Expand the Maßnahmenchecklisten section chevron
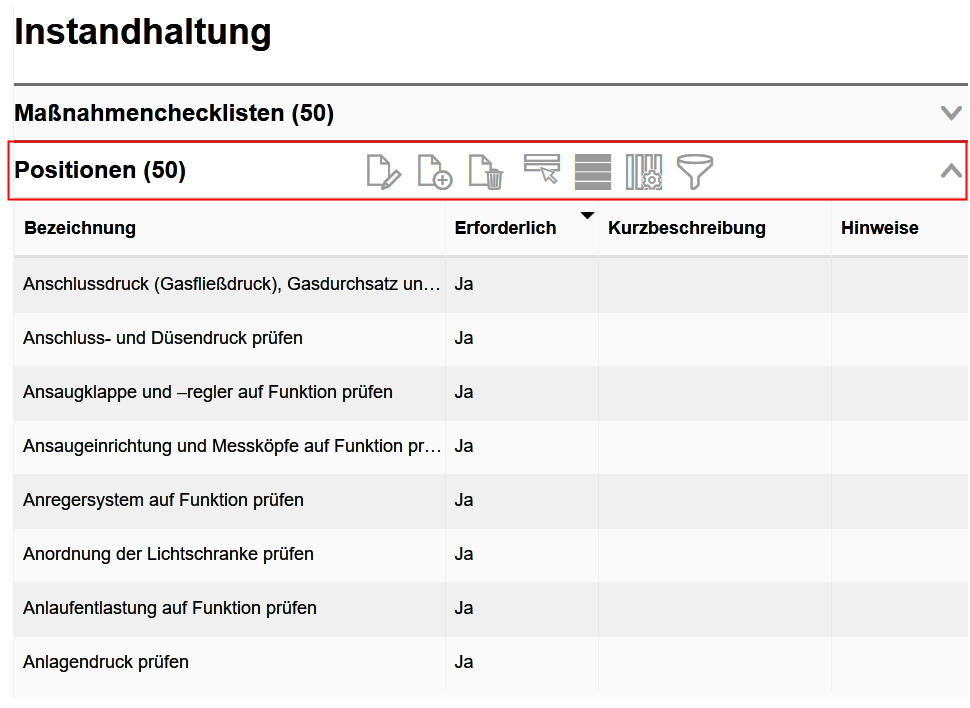The width and height of the screenshot is (970, 708). pyautogui.click(x=951, y=113)
